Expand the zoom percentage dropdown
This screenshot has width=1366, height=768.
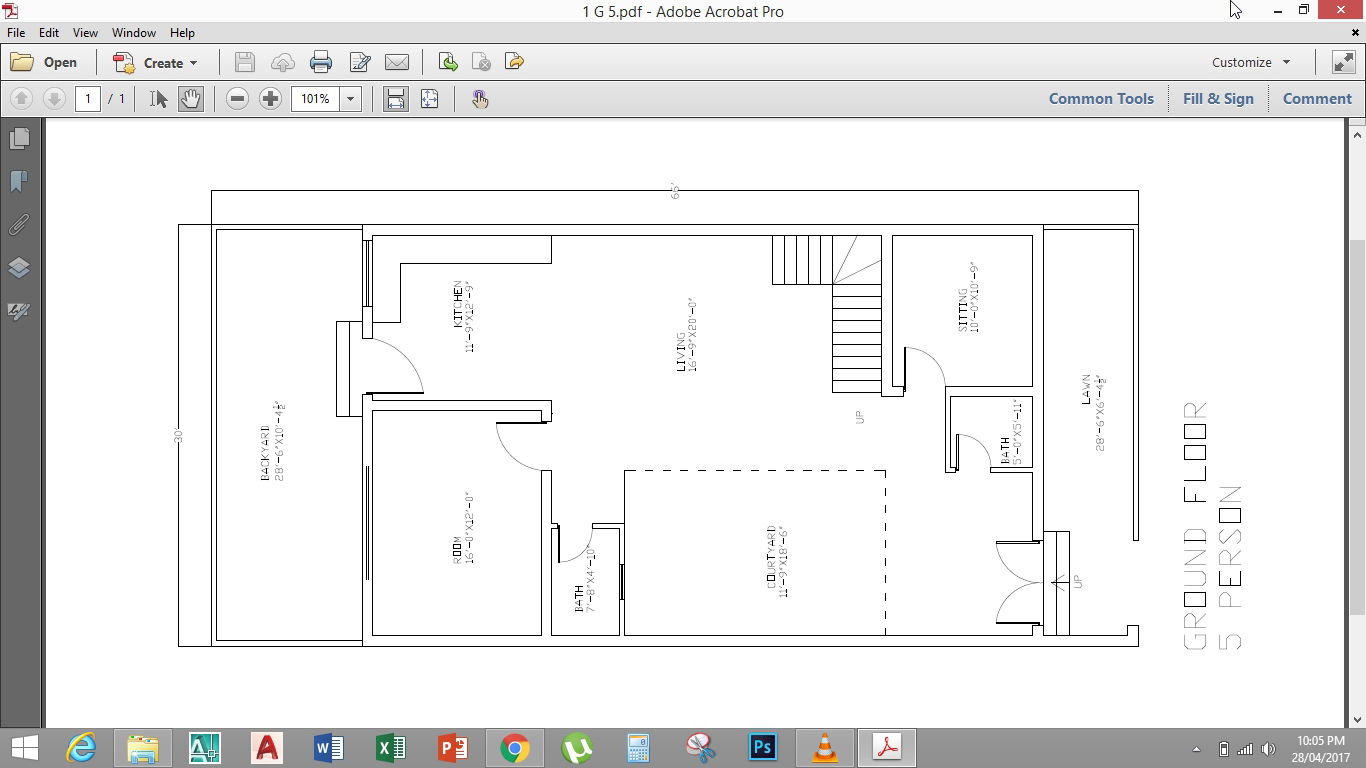click(350, 99)
